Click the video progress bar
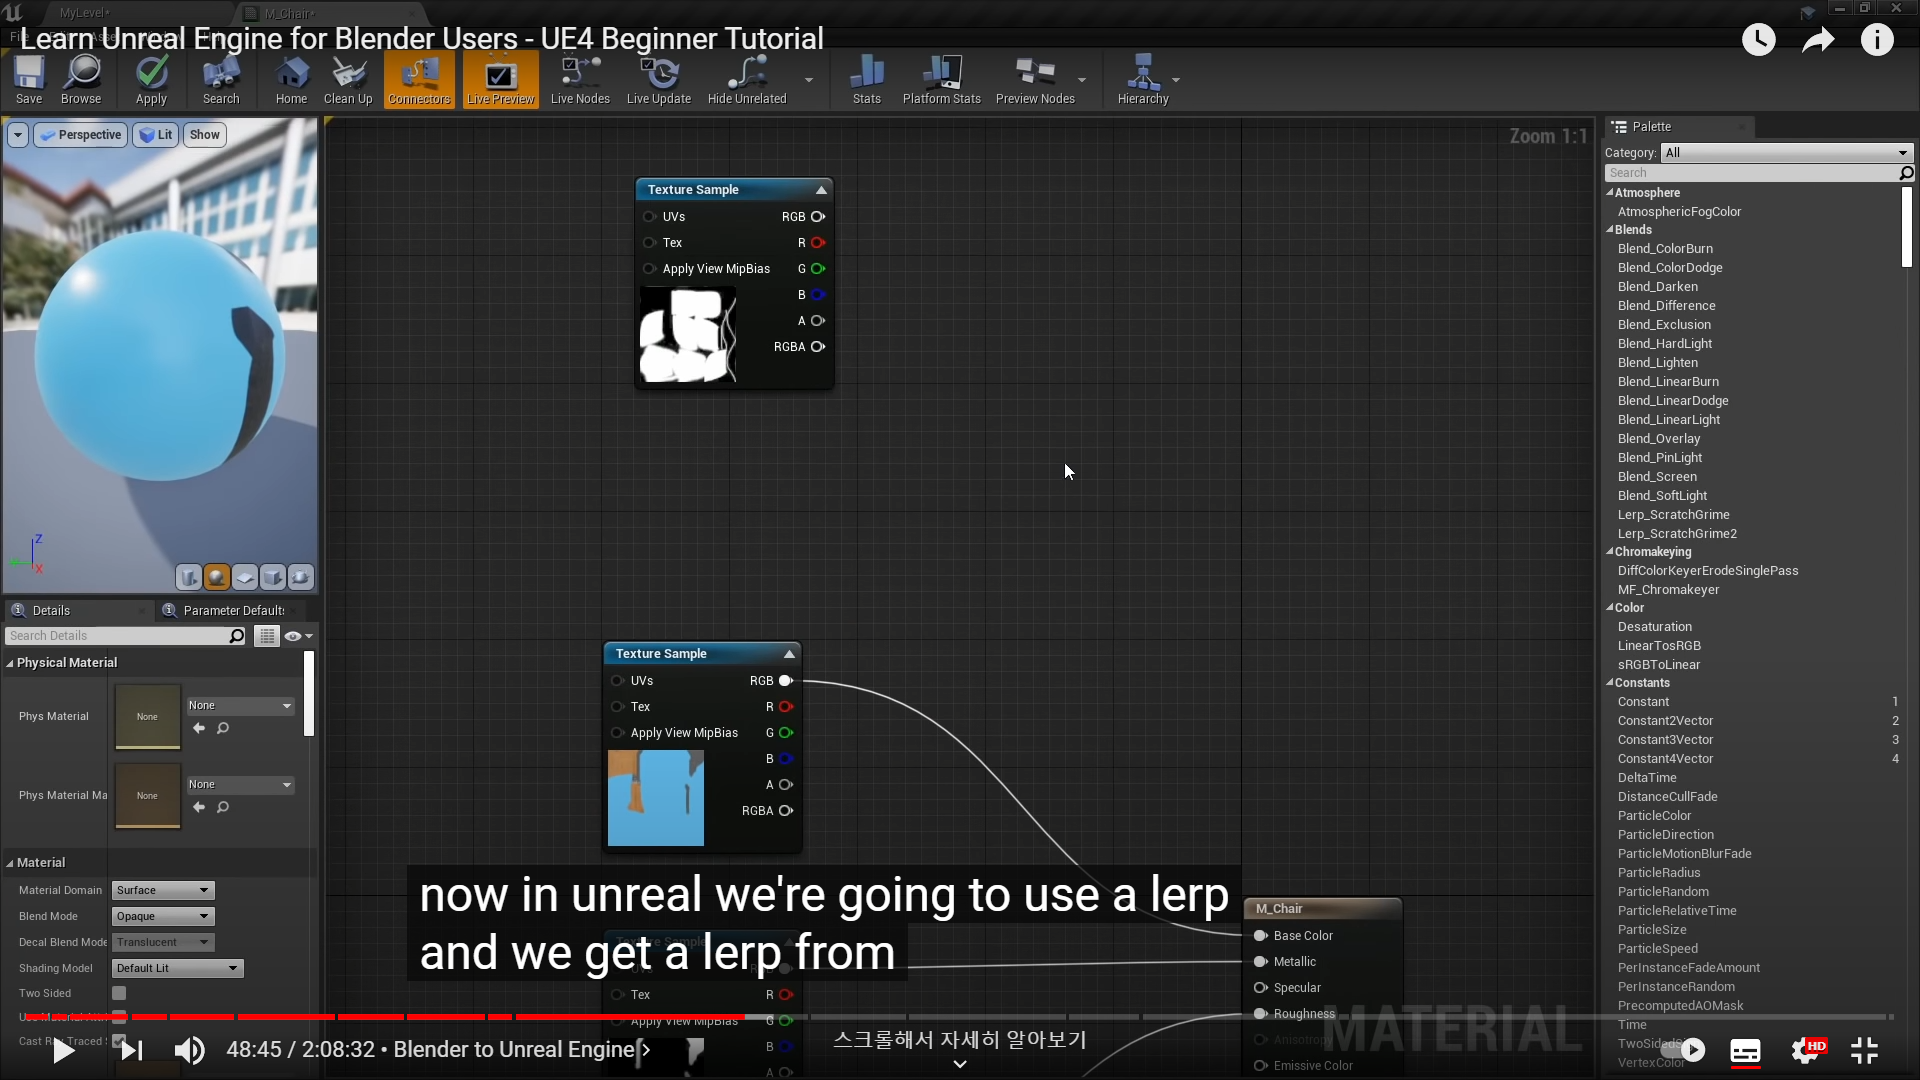 tap(960, 1017)
